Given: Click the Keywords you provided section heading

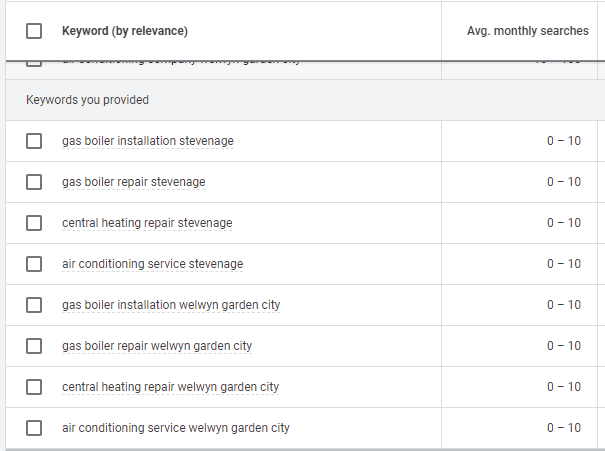Looking at the screenshot, I should pos(88,100).
